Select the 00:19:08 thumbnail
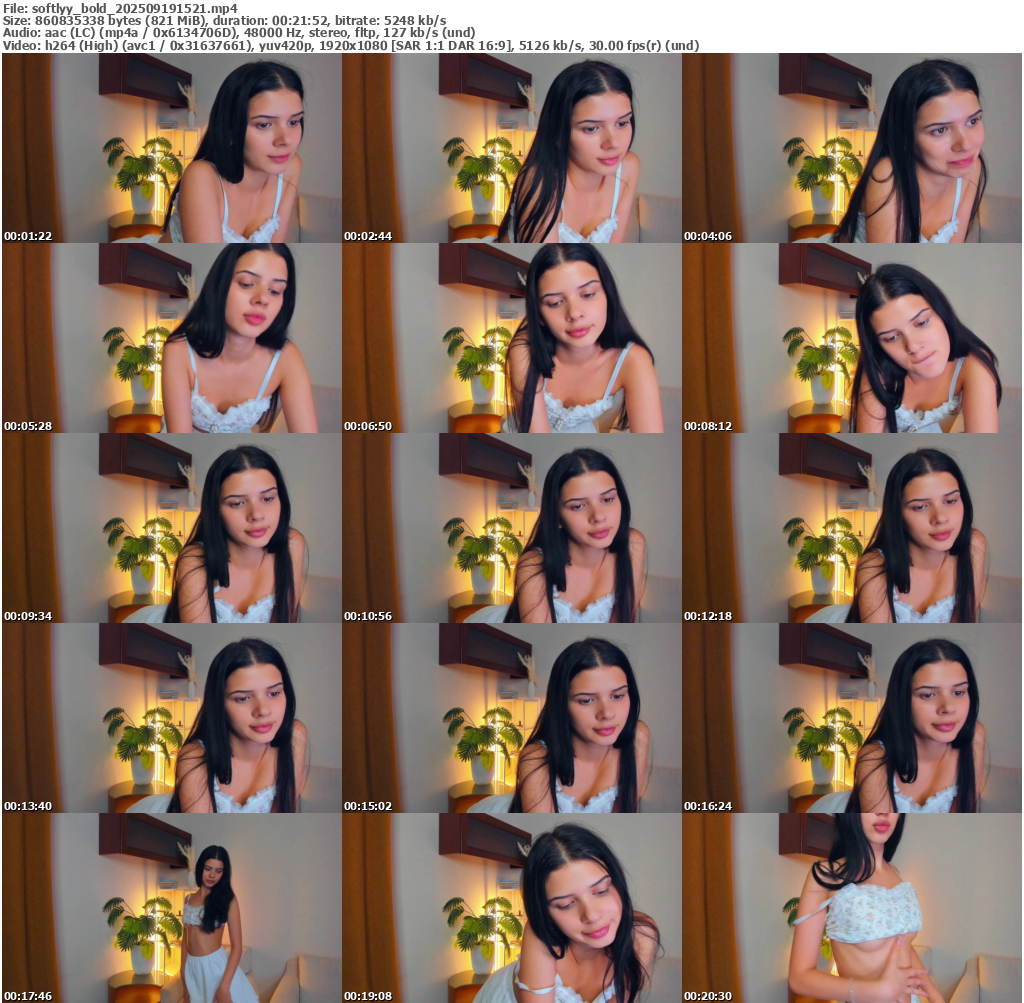The image size is (1024, 1003). point(511,908)
